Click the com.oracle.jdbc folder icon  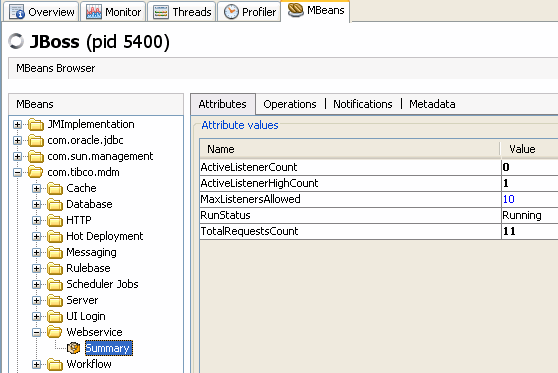point(36,141)
